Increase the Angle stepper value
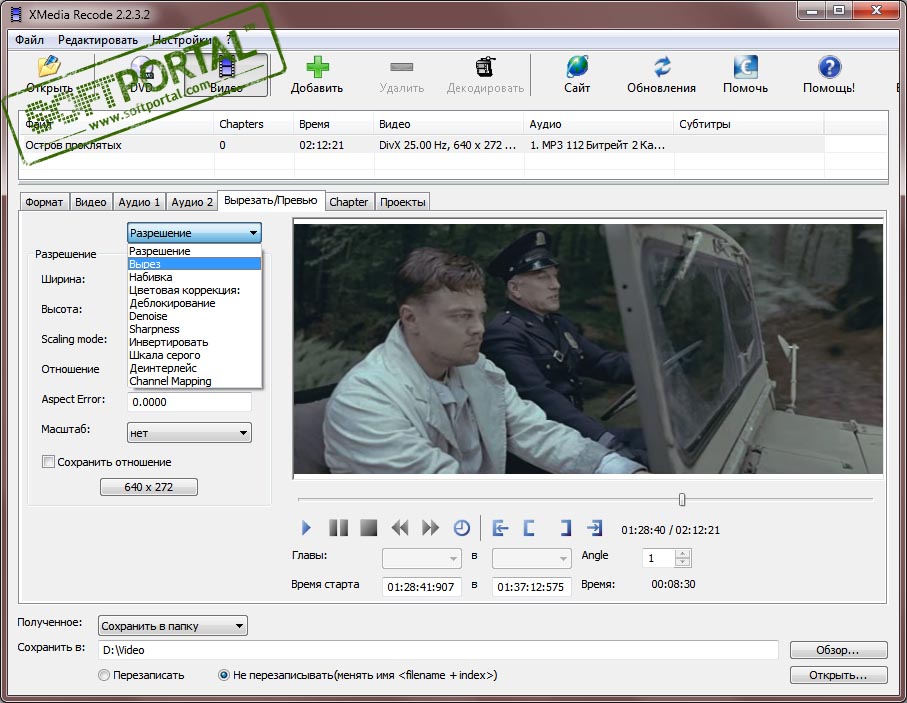Viewport: 907px width, 703px height. coord(683,554)
